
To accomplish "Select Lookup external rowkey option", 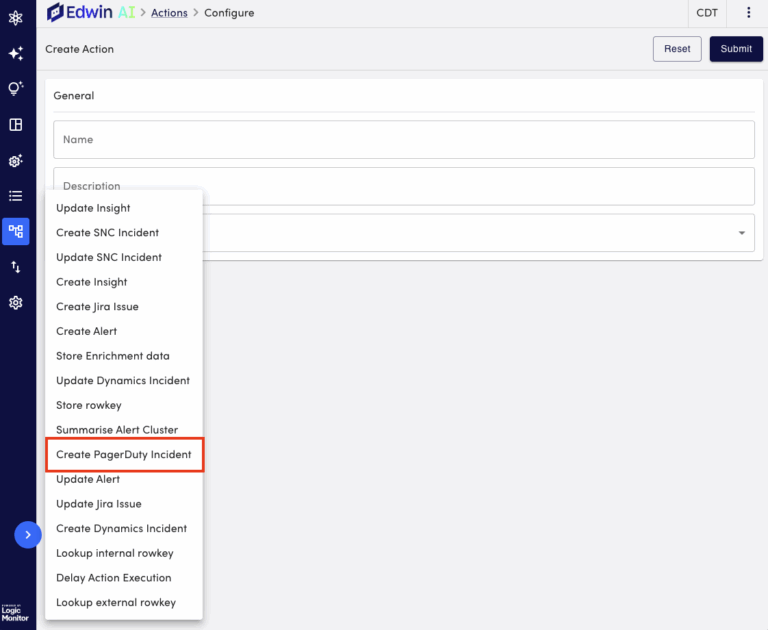I will point(124,603).
